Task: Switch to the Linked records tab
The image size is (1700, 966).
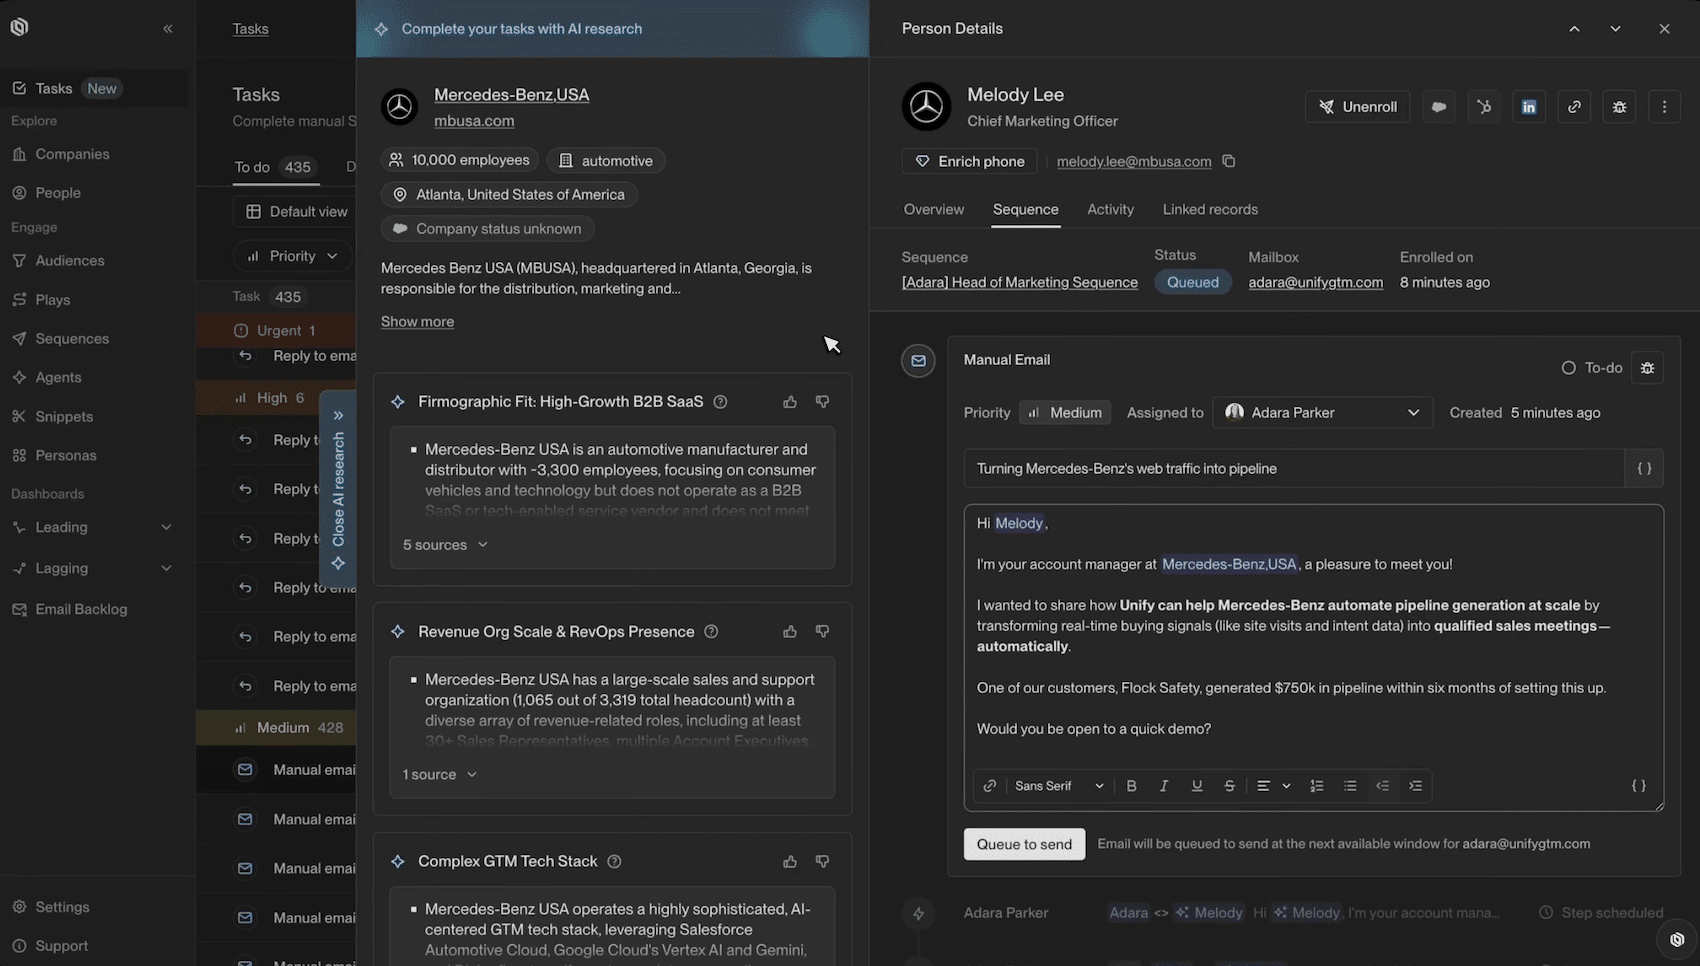Action: pos(1210,210)
